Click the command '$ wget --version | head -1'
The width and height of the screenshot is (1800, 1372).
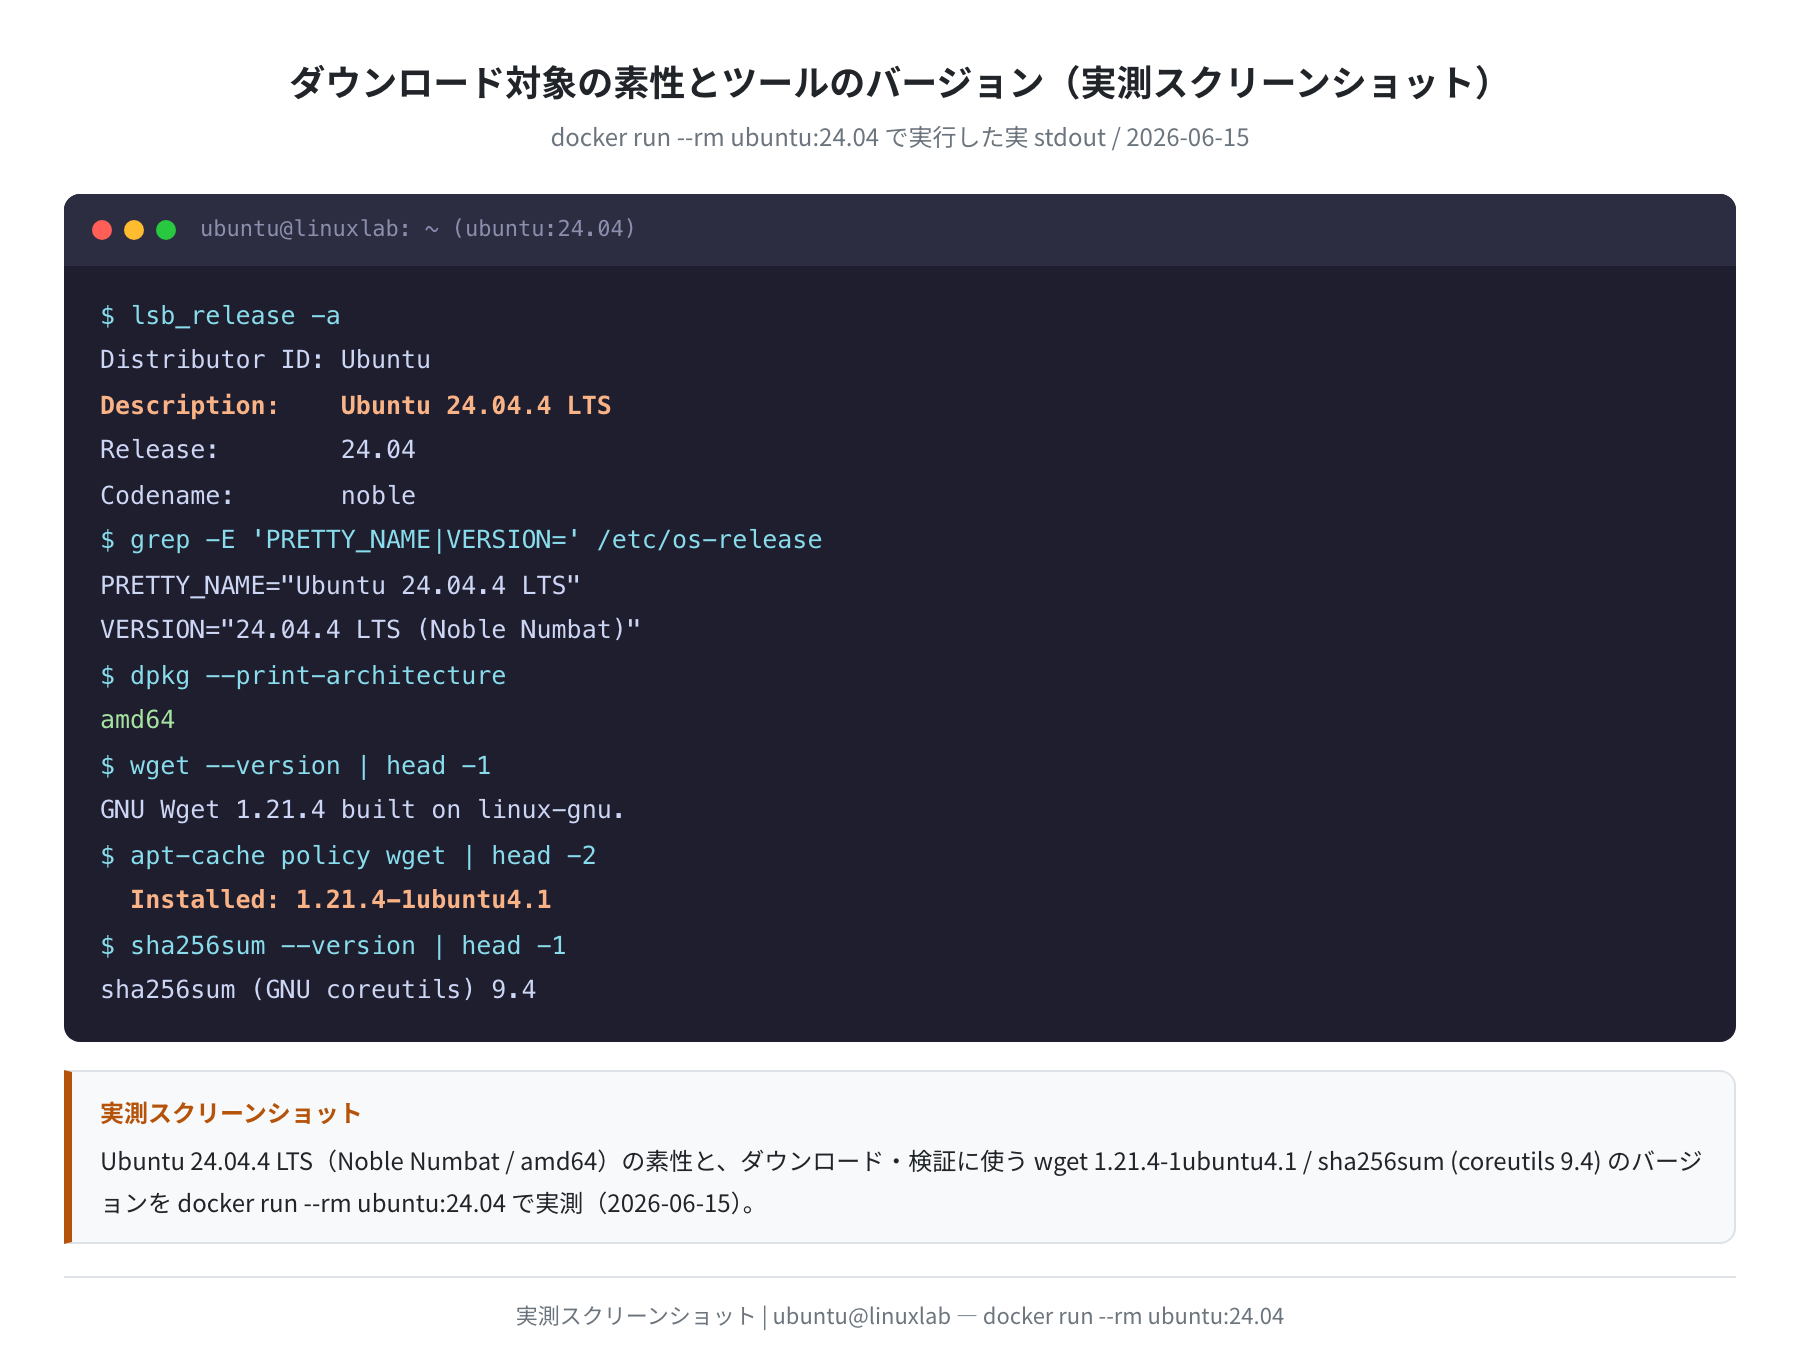click(295, 765)
